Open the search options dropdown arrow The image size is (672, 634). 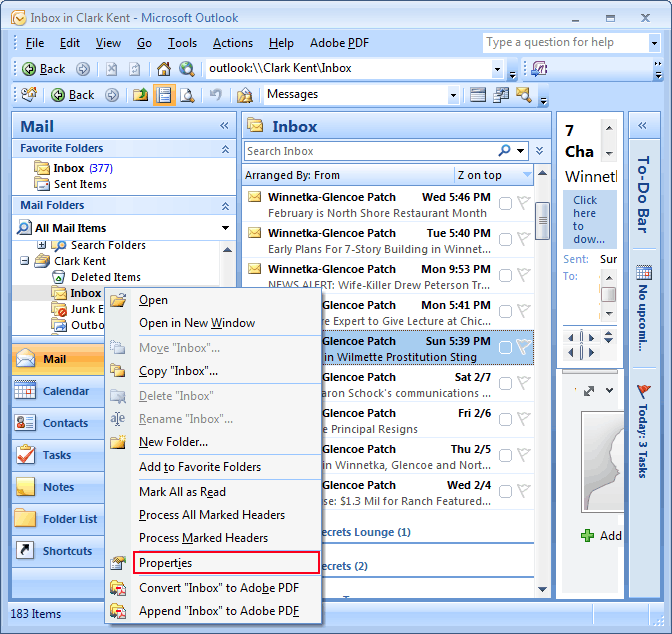pos(520,150)
